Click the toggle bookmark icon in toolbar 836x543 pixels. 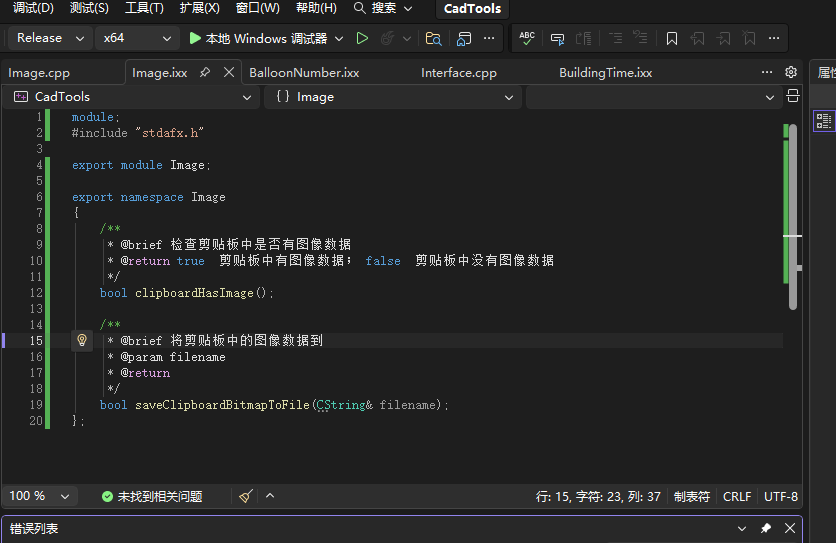click(x=672, y=38)
